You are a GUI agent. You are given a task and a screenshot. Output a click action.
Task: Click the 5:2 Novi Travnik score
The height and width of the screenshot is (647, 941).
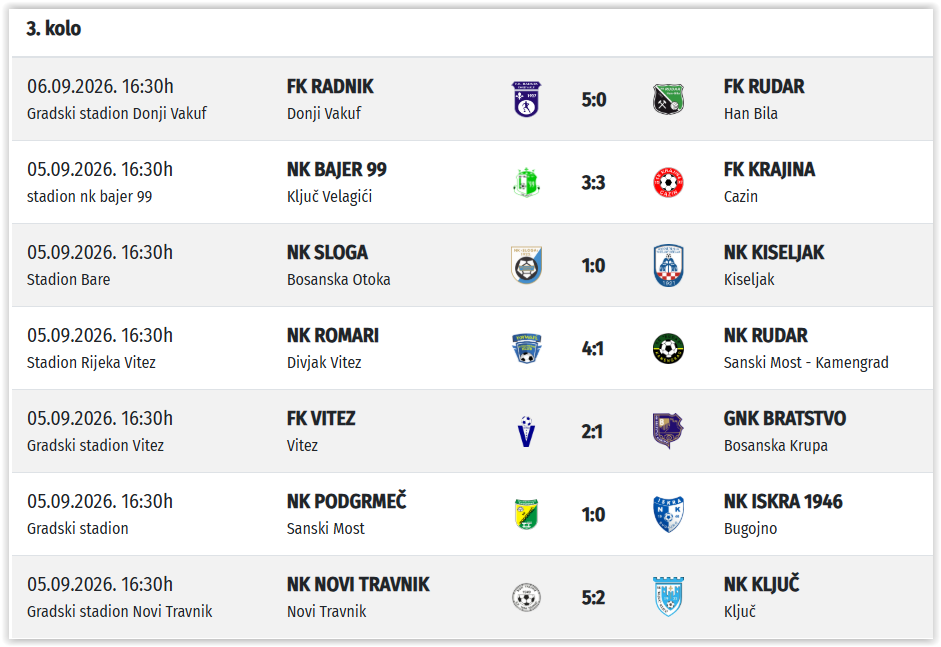593,598
